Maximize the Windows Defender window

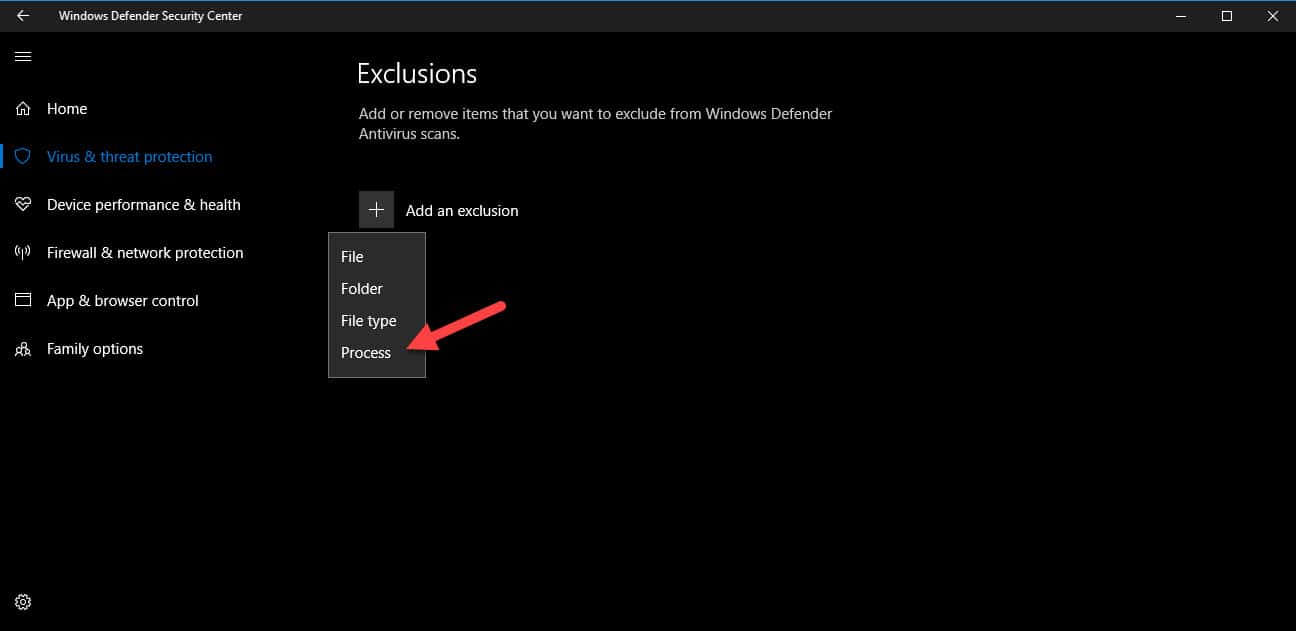click(x=1227, y=16)
